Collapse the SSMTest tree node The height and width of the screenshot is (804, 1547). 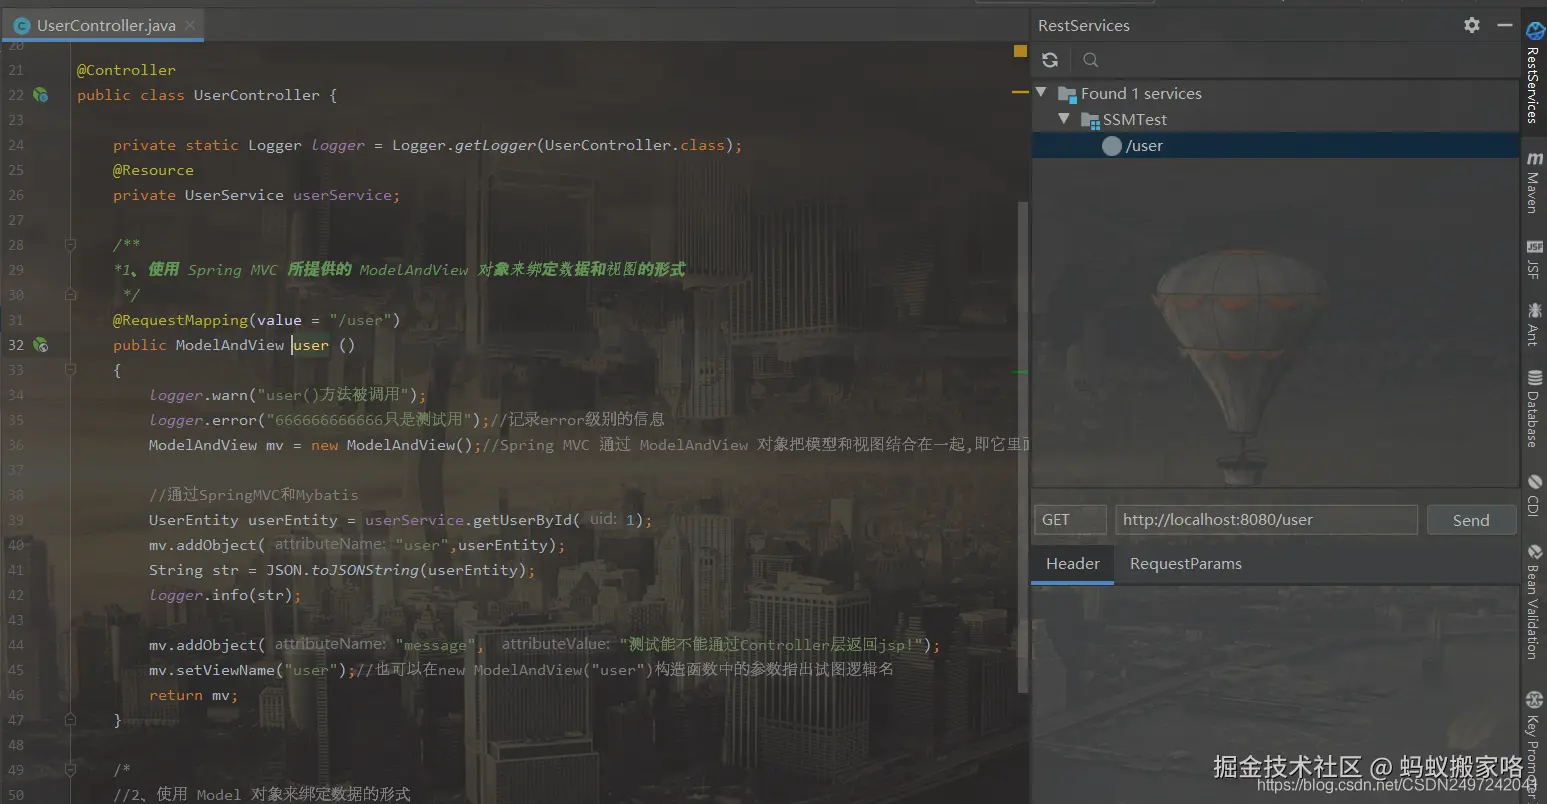click(1064, 119)
